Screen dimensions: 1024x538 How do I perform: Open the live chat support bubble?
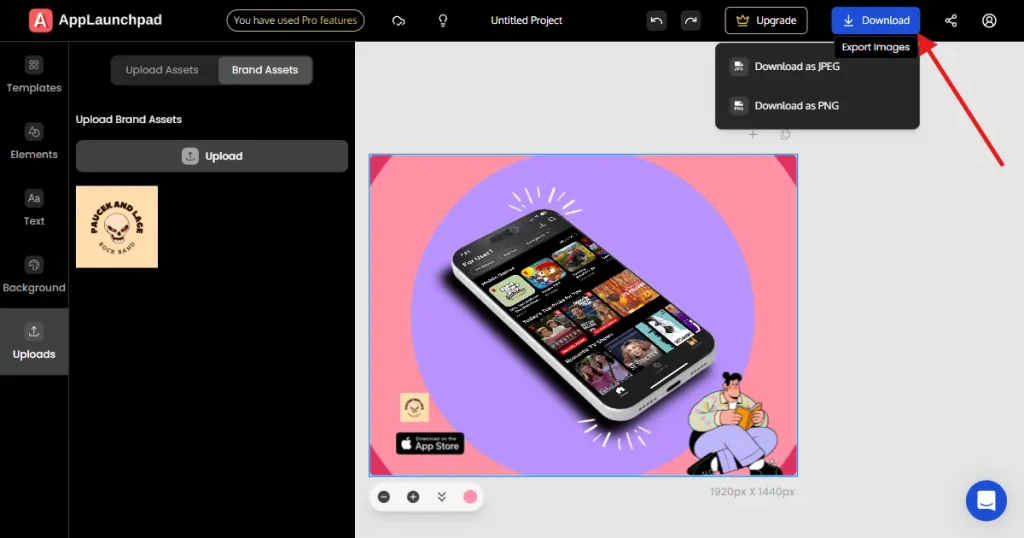tap(986, 501)
